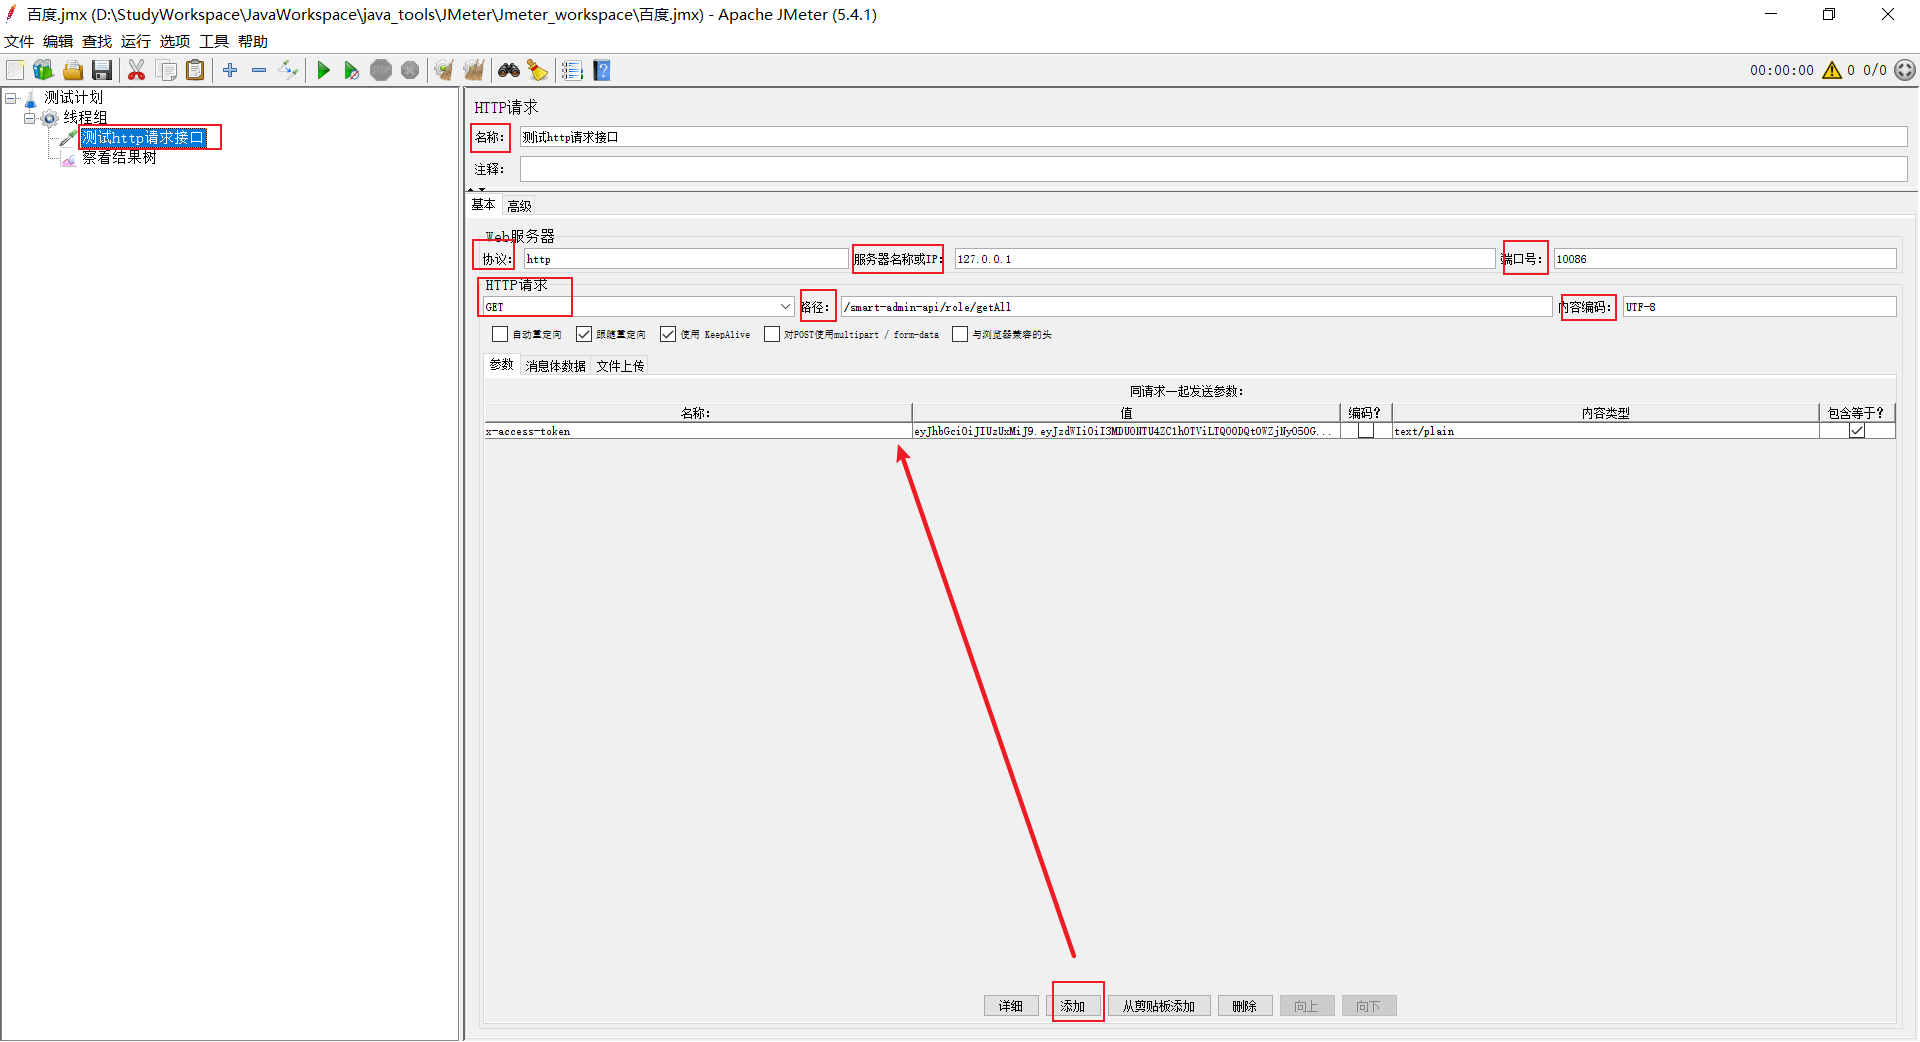Open function helper list icon
The image size is (1920, 1042).
tap(572, 70)
